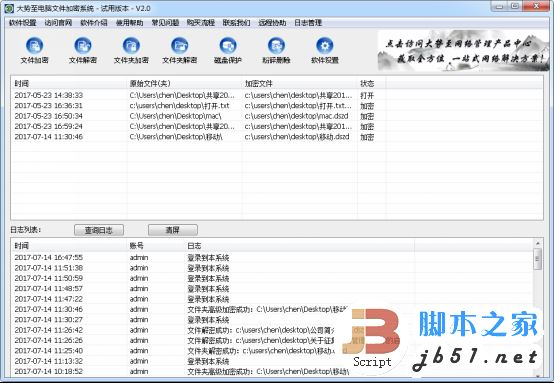
Task: Open the 软件介绍 menu
Action: pos(94,23)
